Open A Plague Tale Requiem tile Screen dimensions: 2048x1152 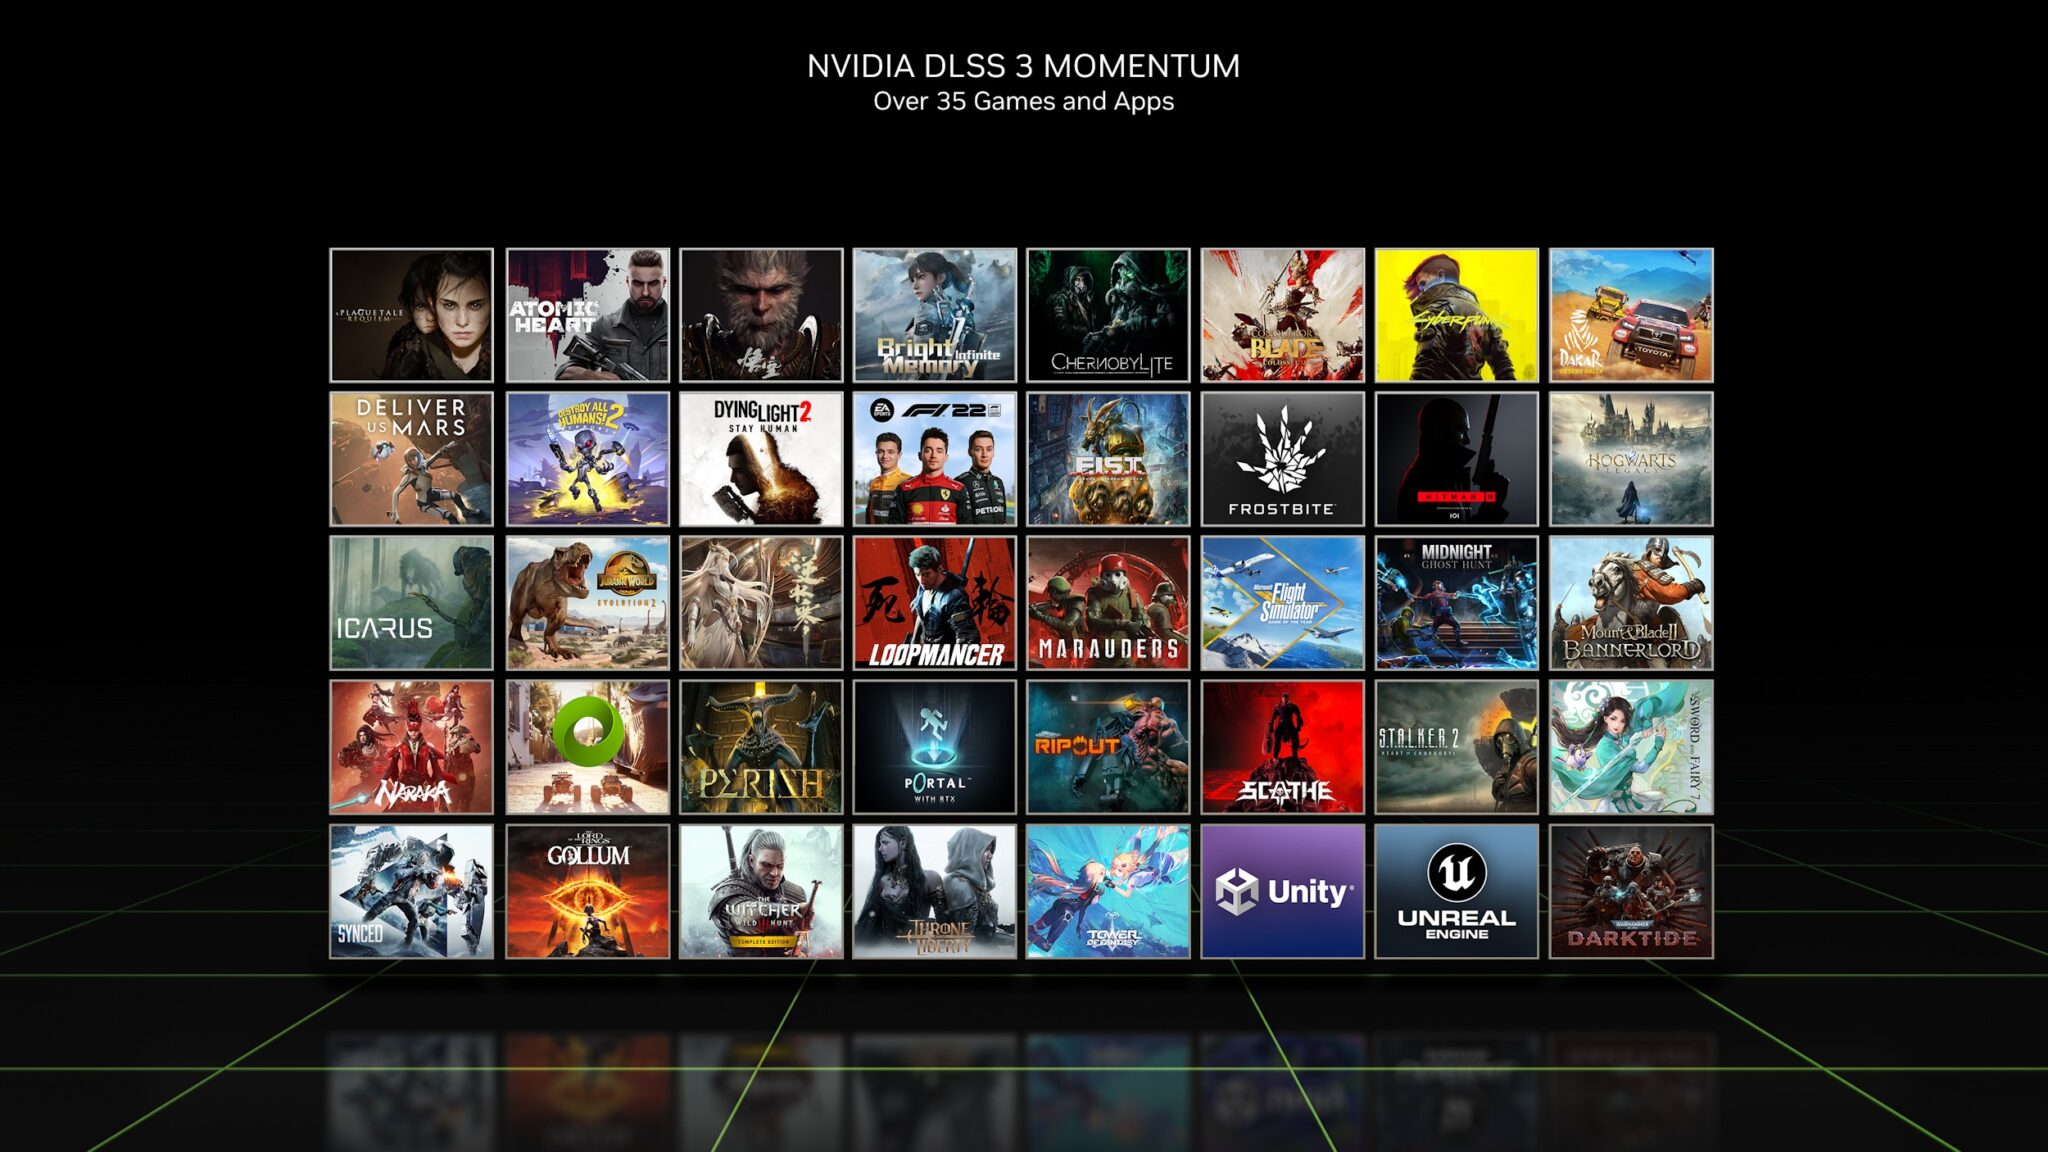tap(412, 314)
